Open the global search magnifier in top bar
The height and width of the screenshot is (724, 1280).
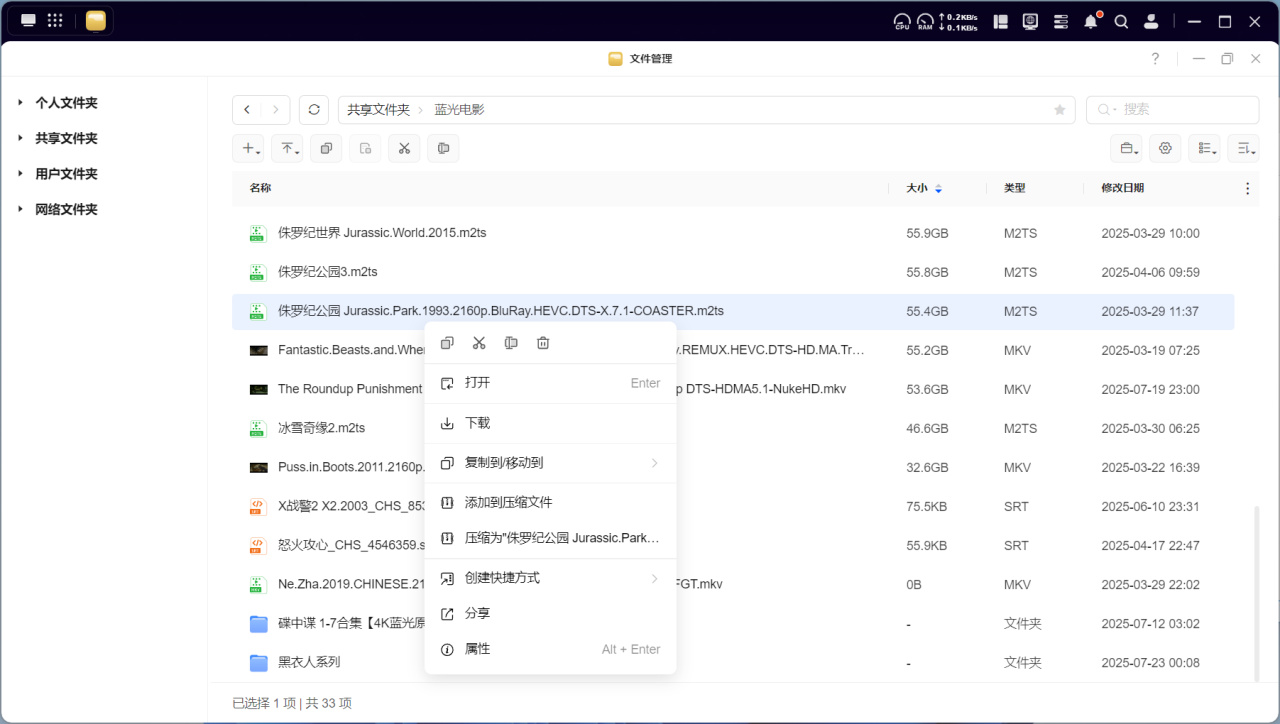point(1121,21)
